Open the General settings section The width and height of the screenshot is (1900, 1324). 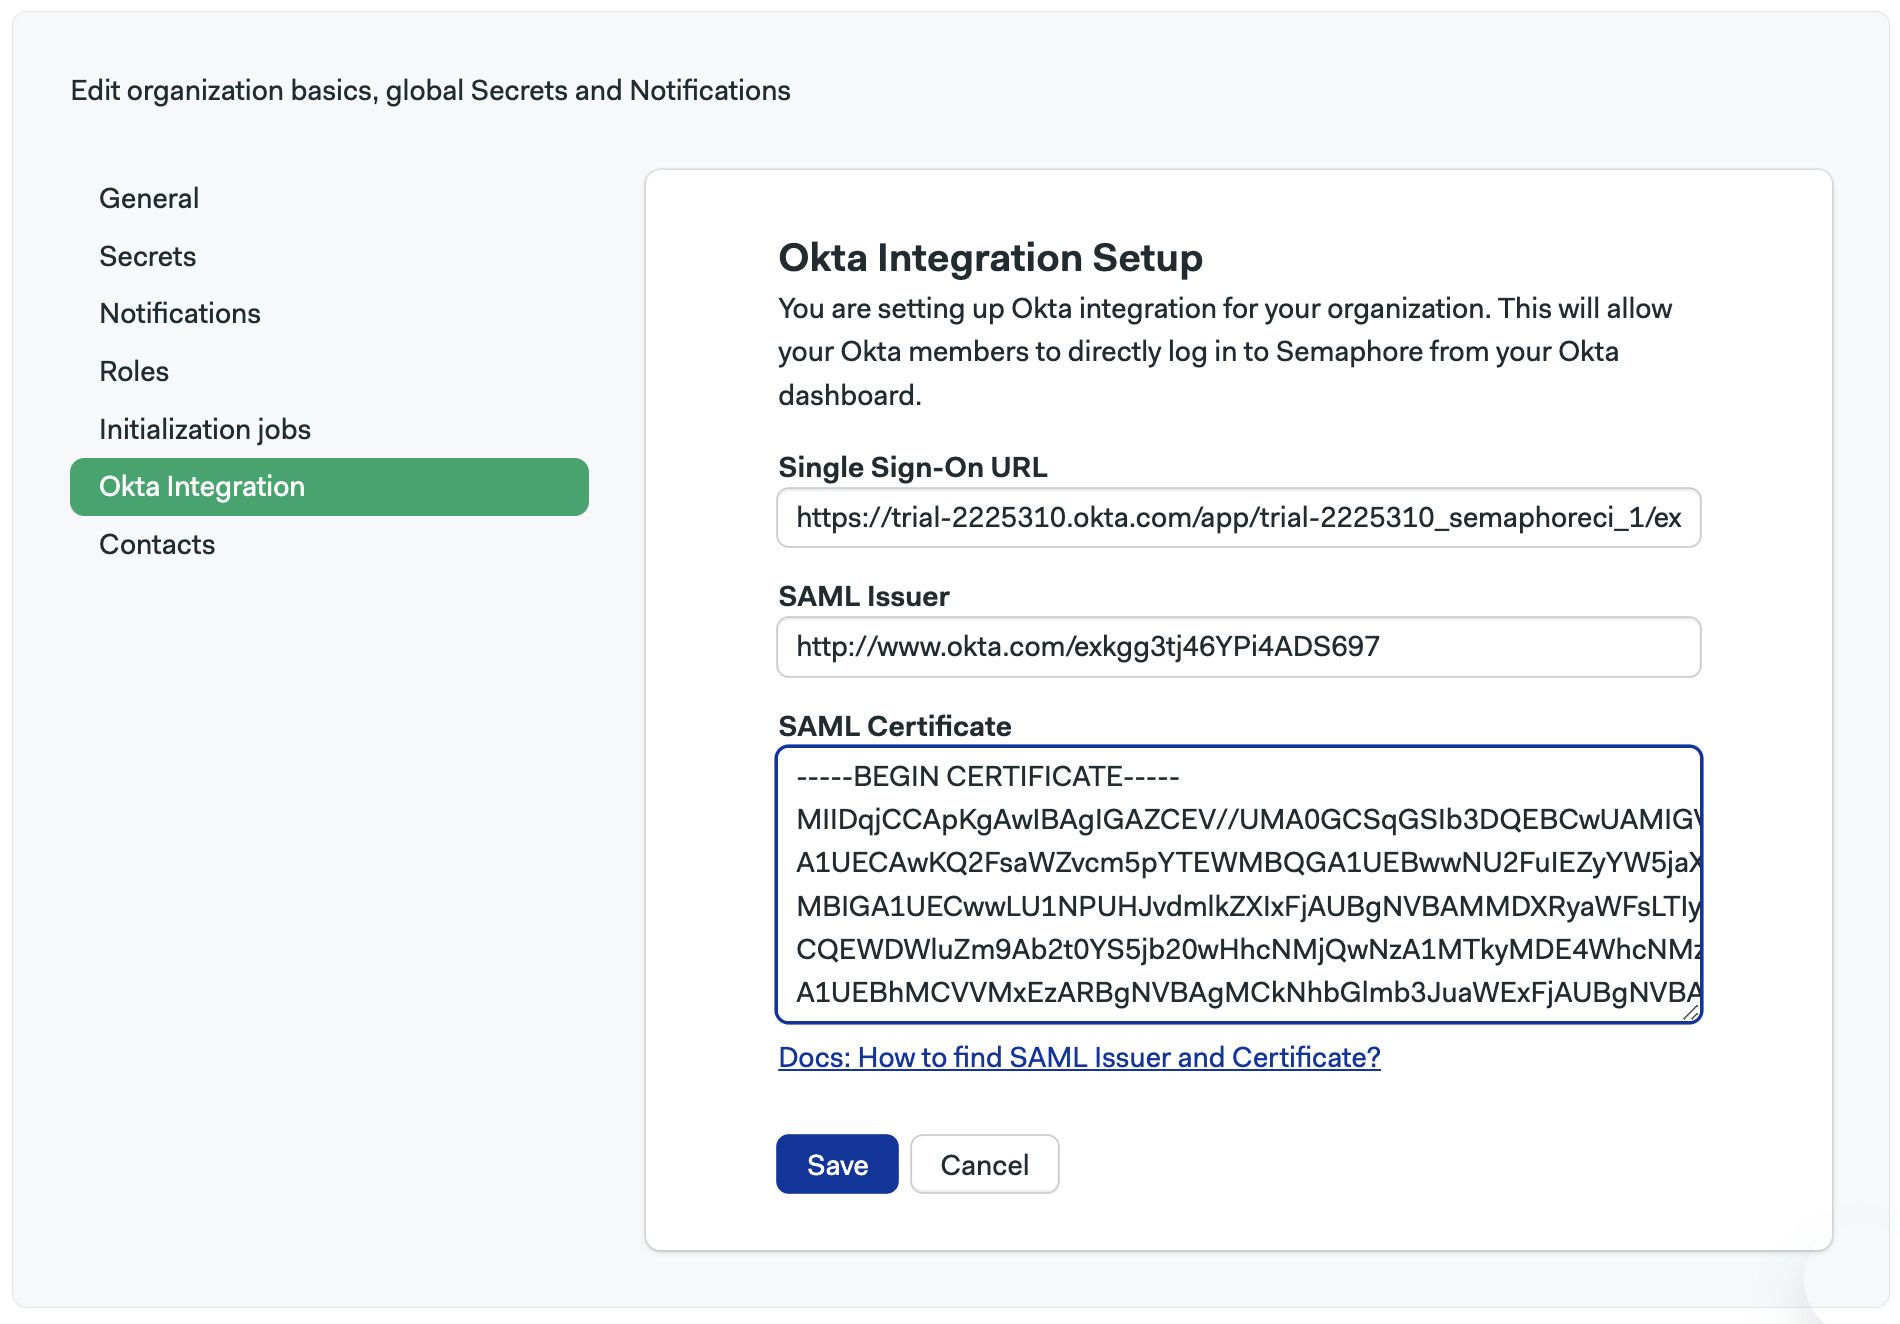point(149,198)
